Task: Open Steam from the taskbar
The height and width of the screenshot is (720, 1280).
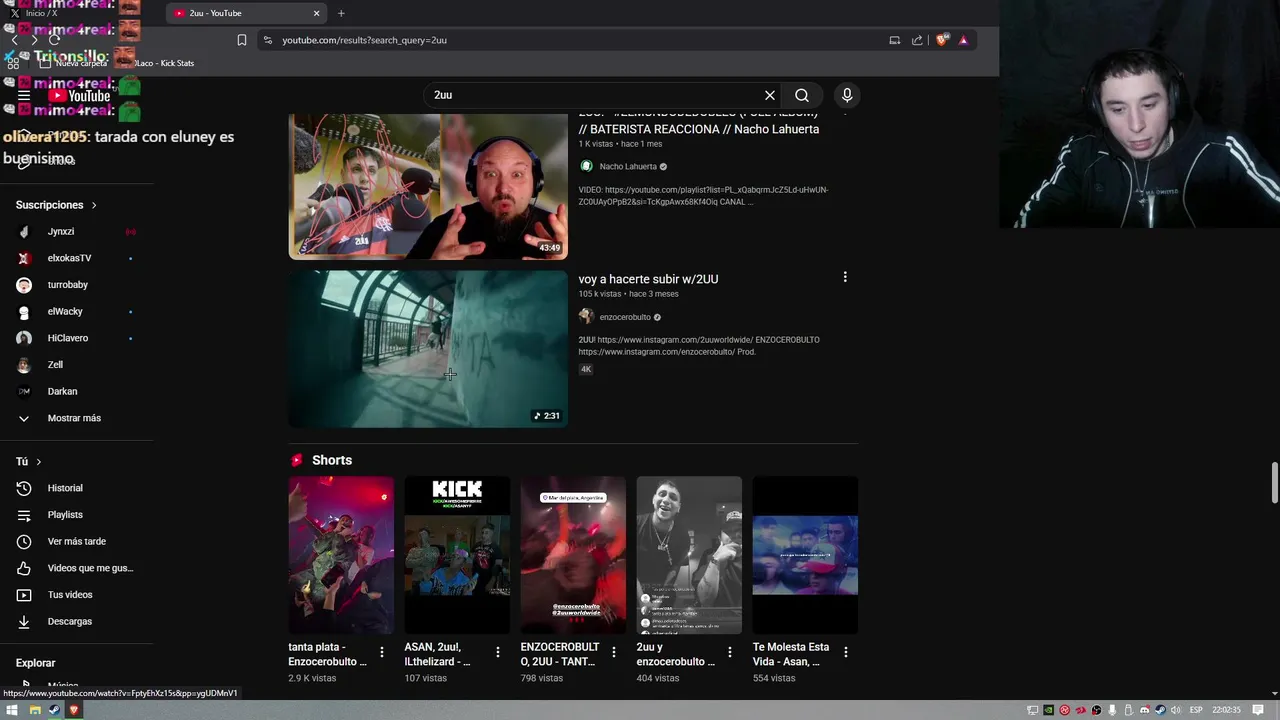Action: (54, 710)
